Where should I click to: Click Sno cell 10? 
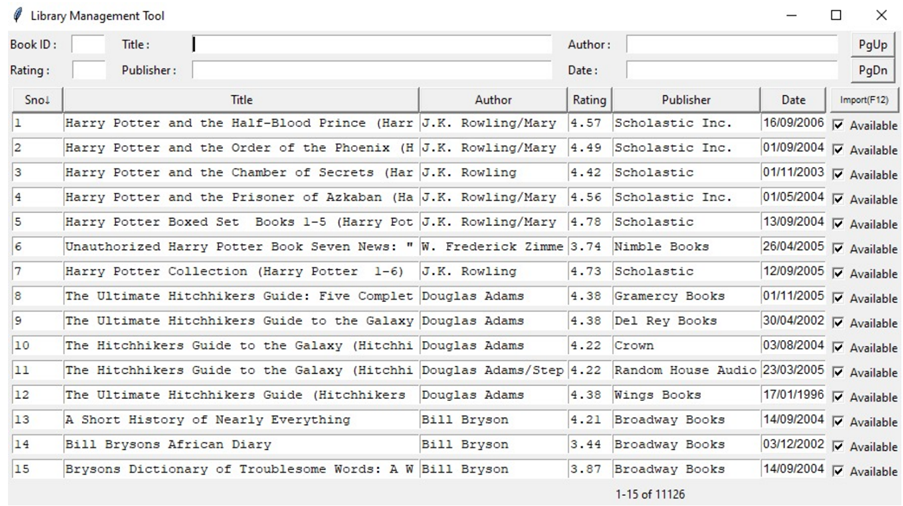point(37,346)
